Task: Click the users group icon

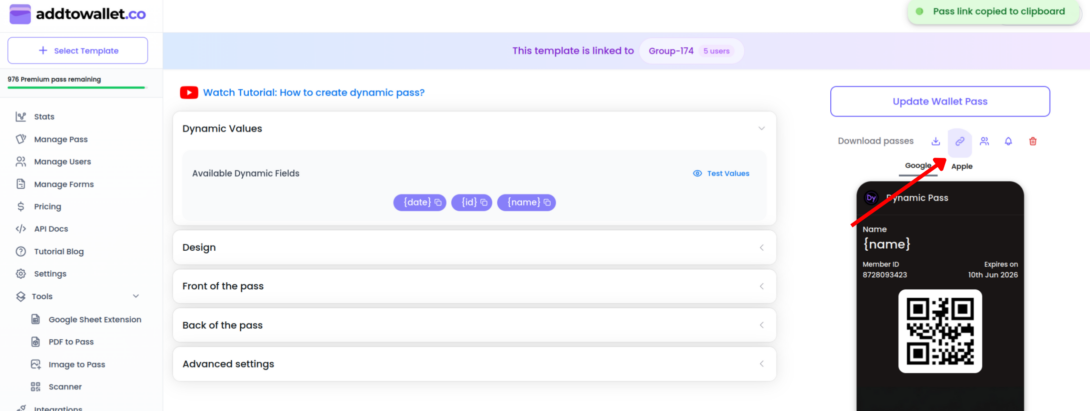Action: 984,141
